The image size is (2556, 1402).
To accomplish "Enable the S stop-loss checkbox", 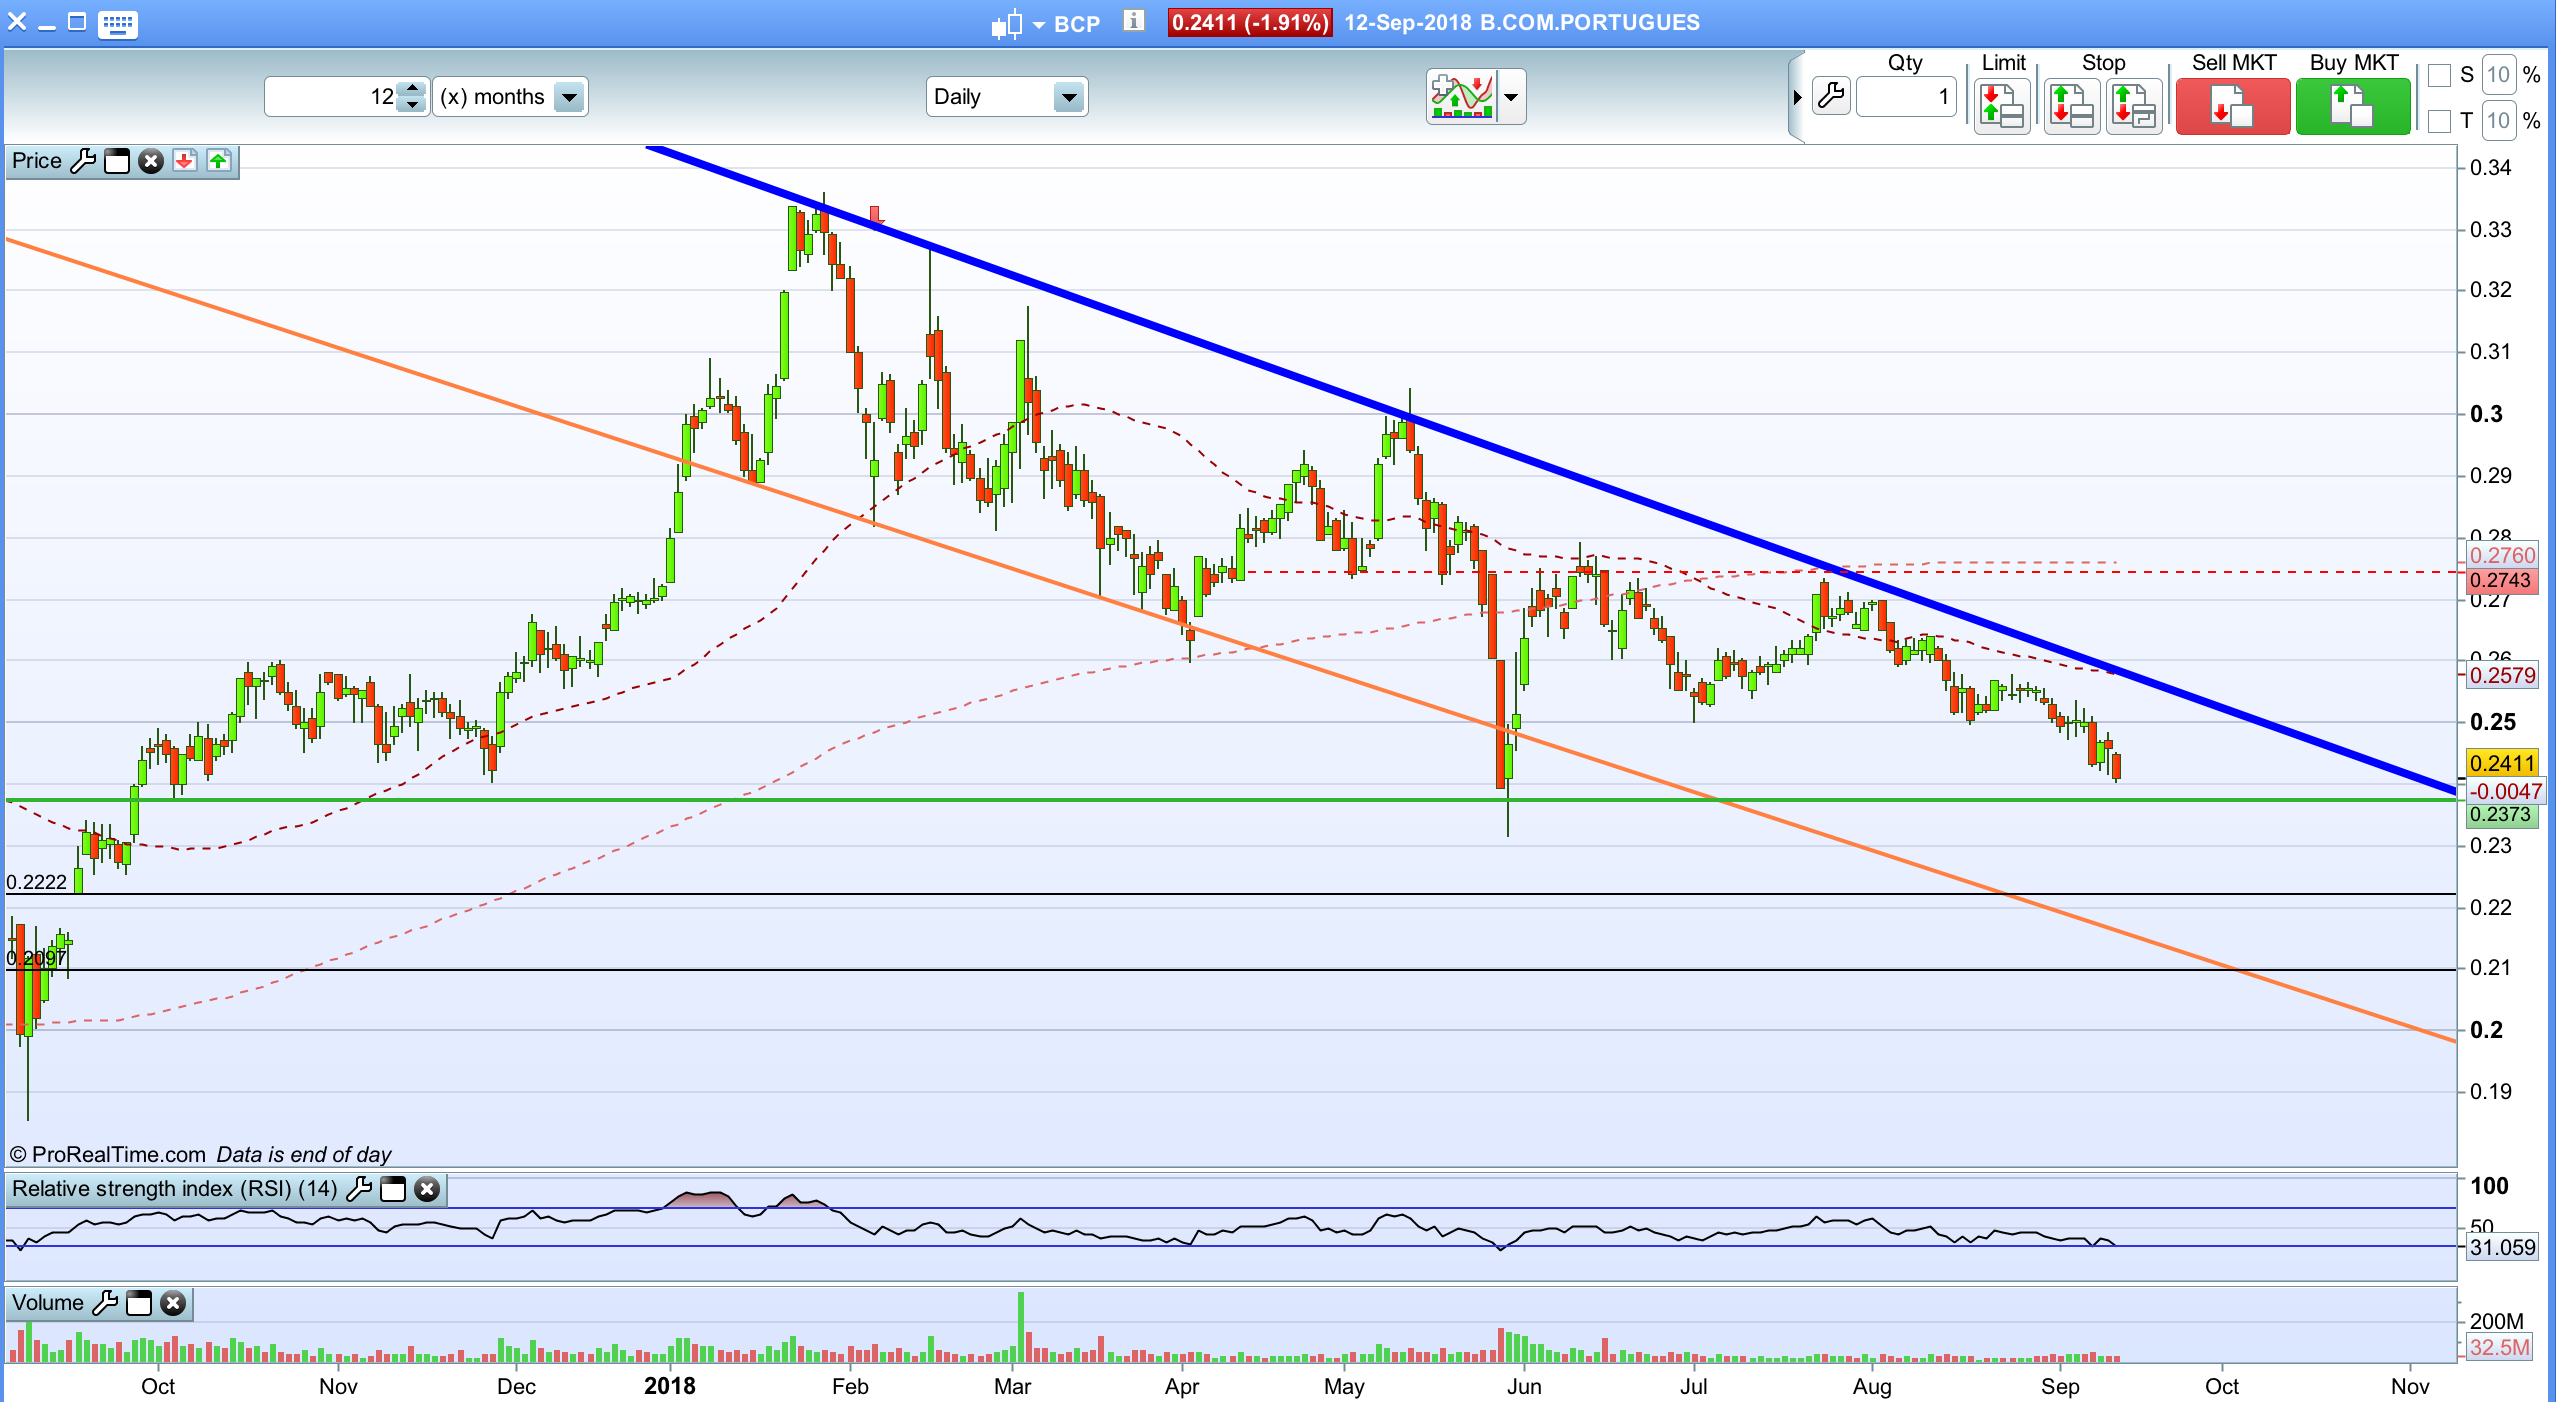I will pyautogui.click(x=2438, y=75).
